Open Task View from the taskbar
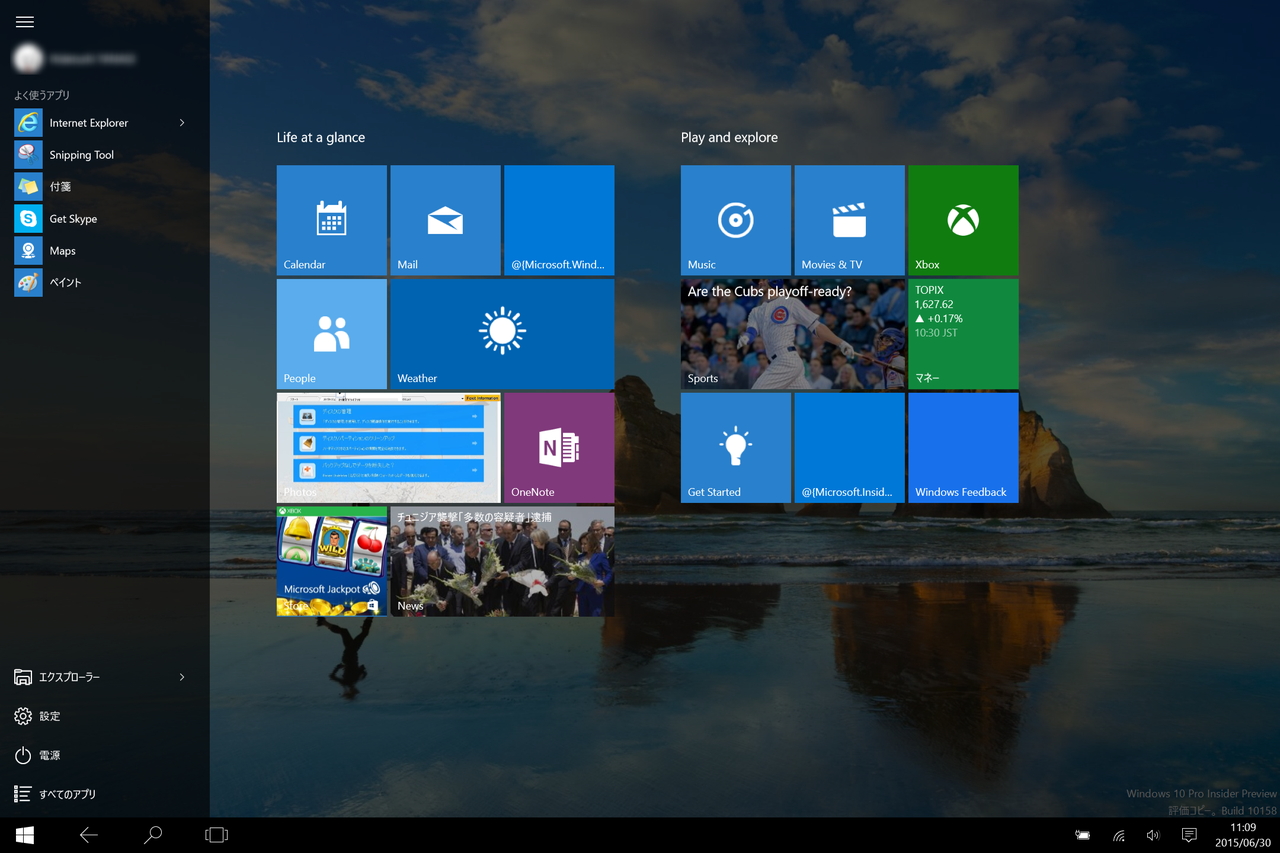Screen dimensions: 1280x853 coord(216,835)
